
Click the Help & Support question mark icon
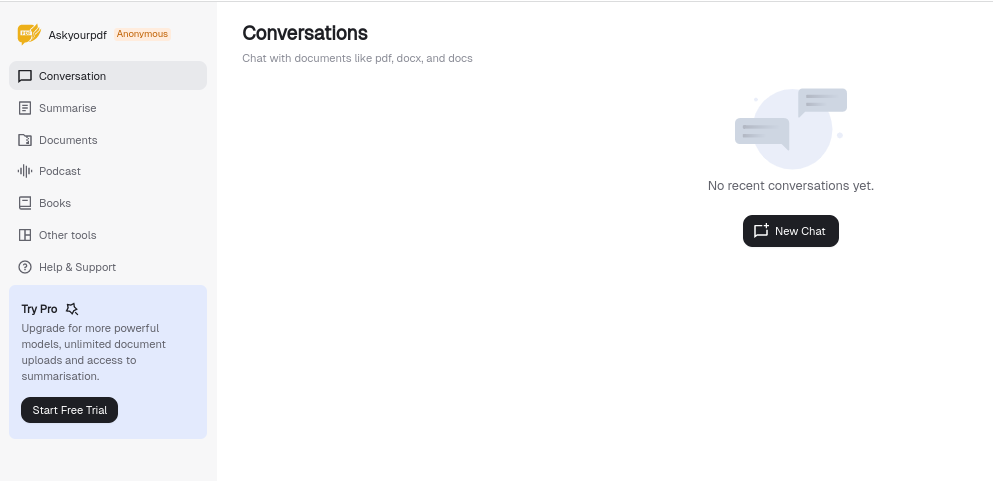25,267
